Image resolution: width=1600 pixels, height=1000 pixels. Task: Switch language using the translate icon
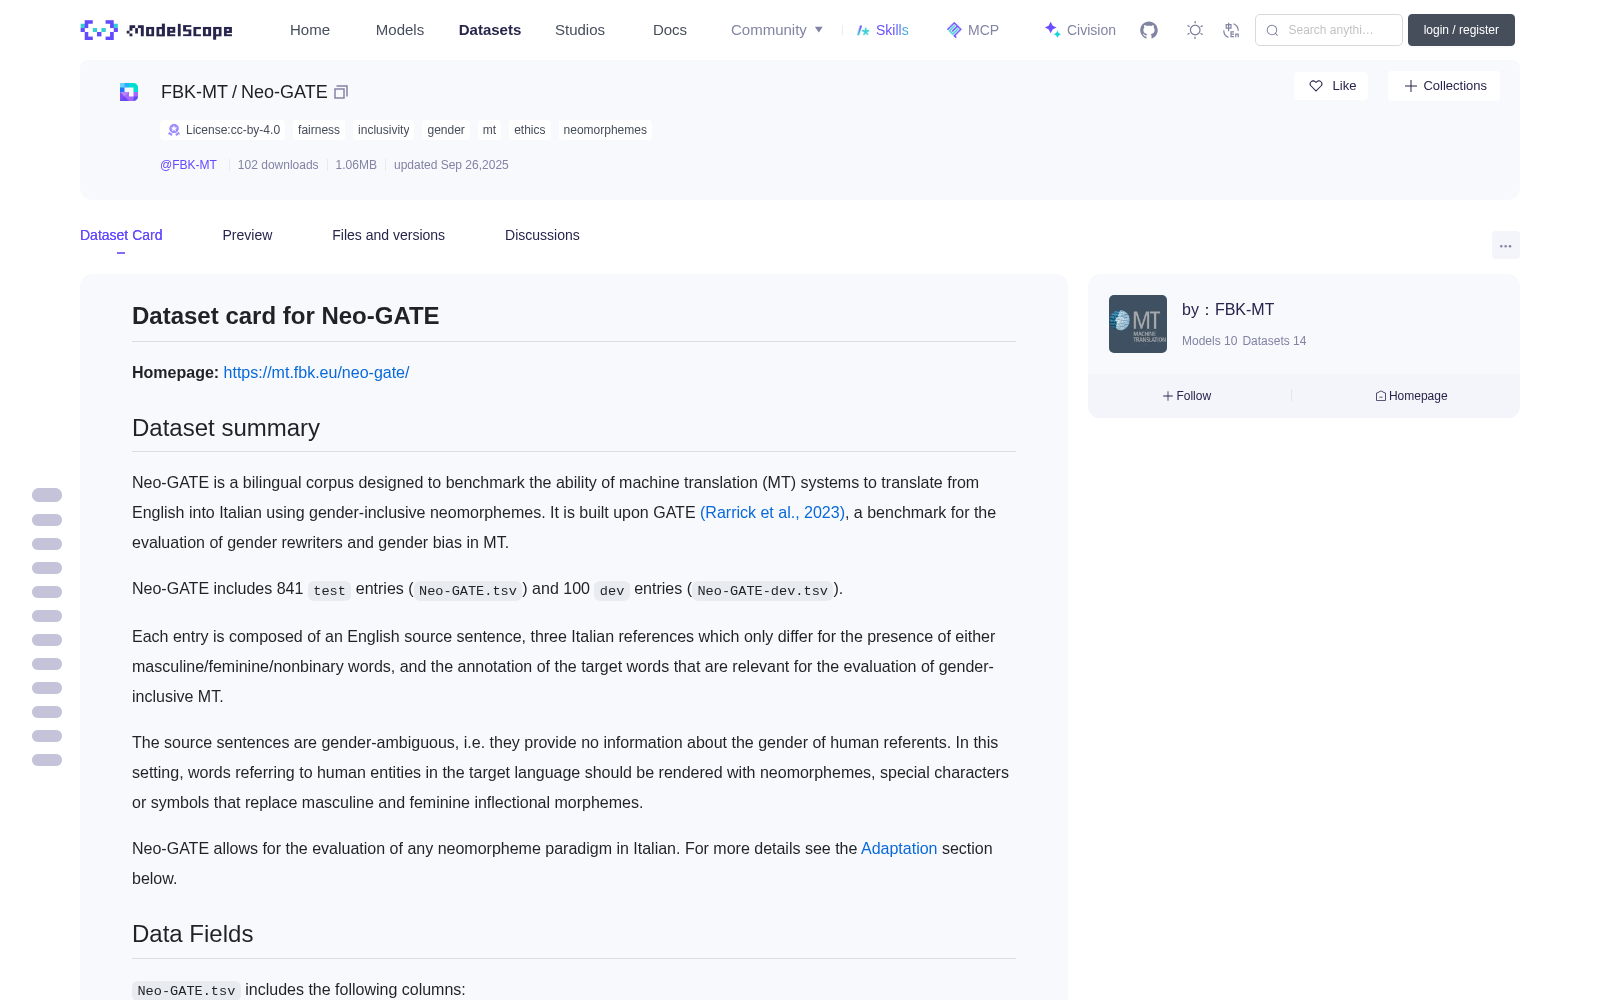click(1232, 30)
